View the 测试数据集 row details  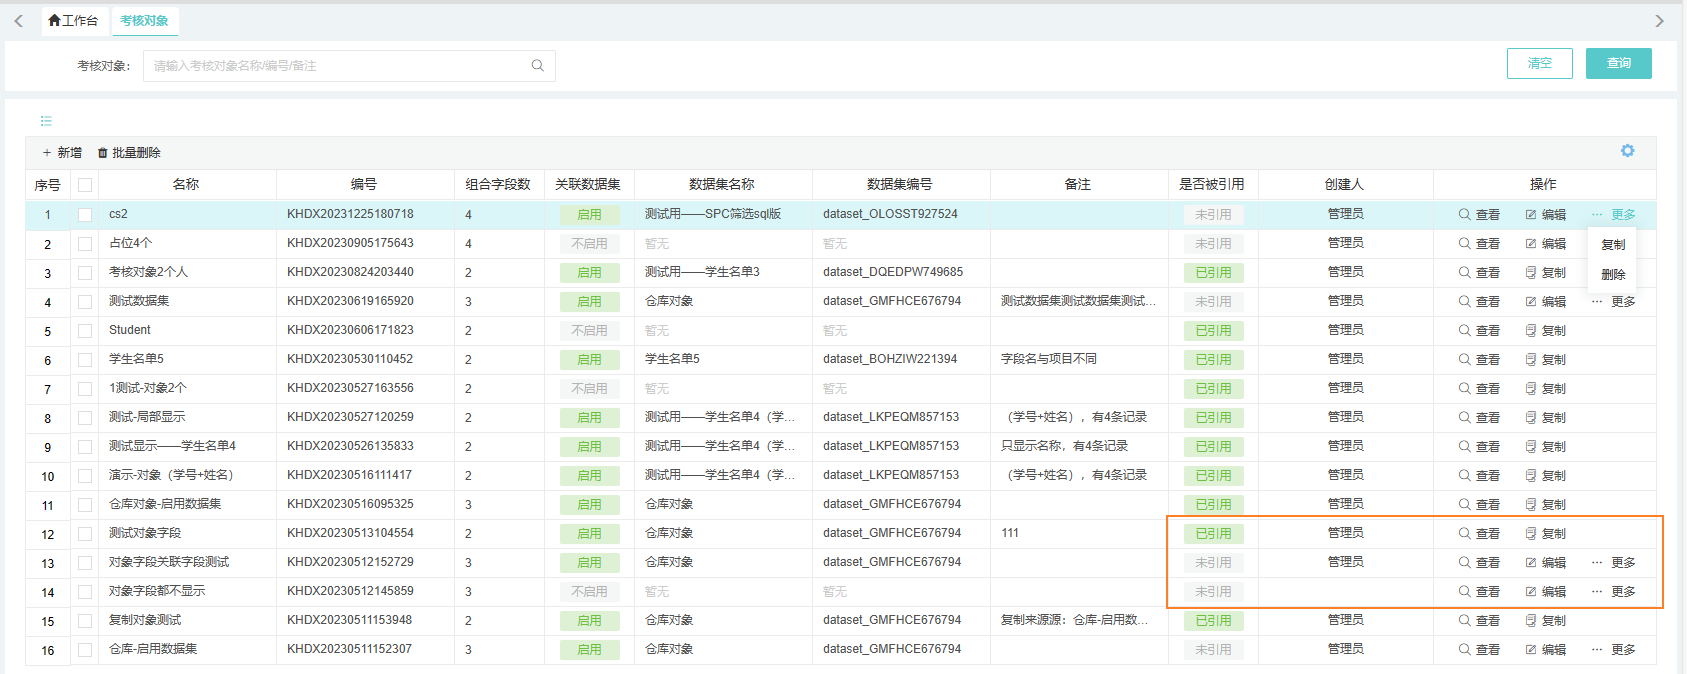pos(1479,302)
